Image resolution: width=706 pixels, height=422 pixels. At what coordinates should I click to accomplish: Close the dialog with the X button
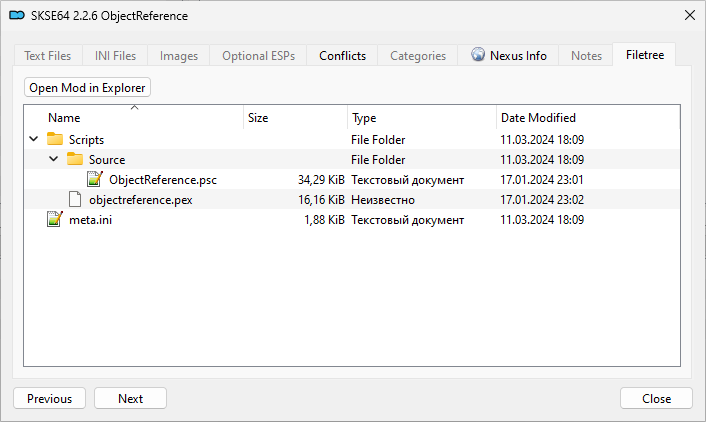[690, 15]
